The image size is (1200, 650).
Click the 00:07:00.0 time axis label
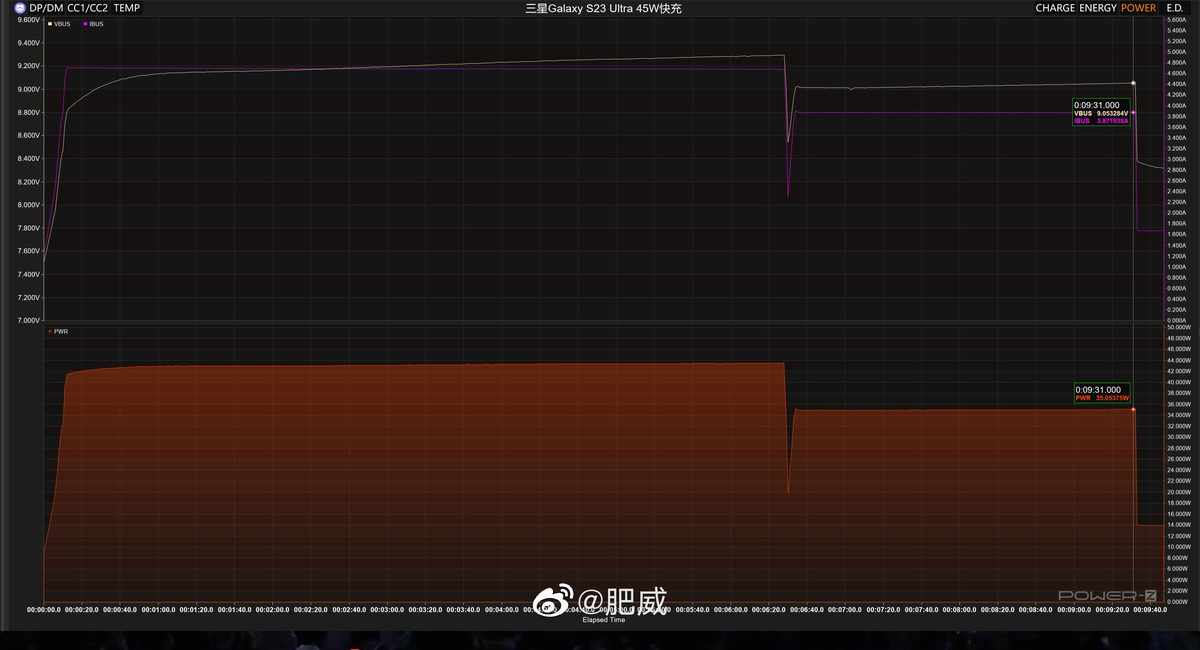point(844,609)
